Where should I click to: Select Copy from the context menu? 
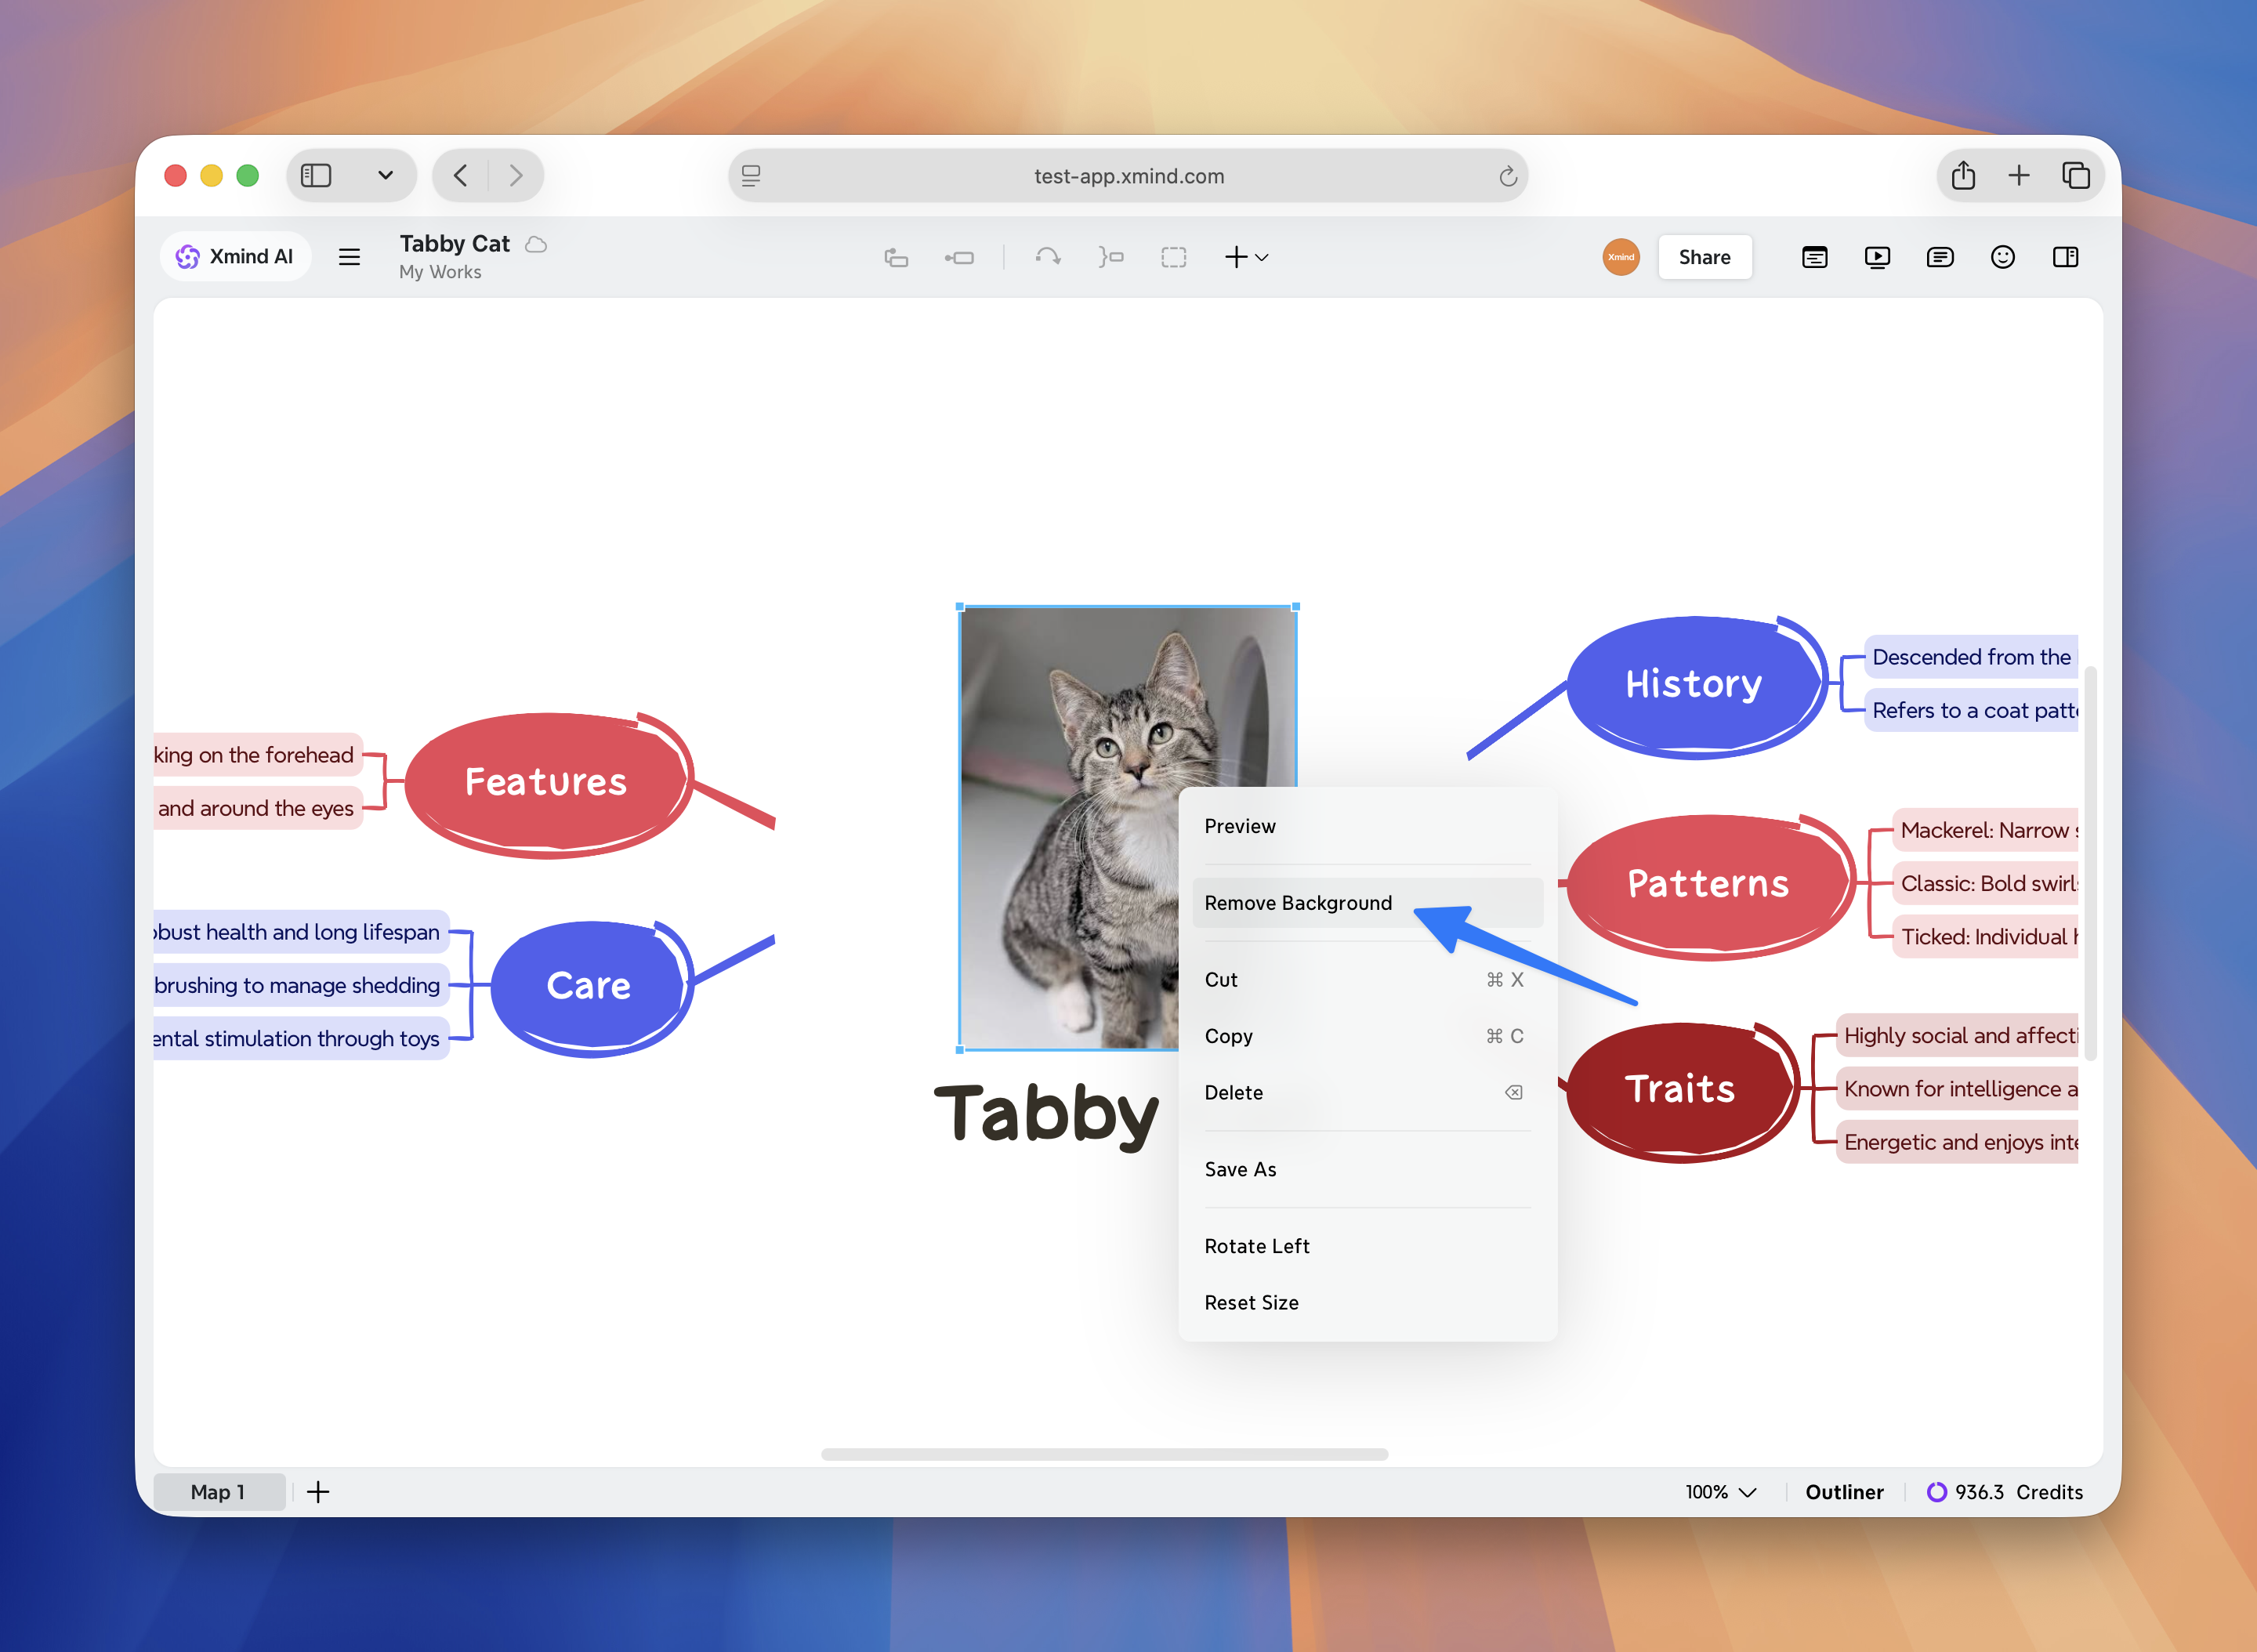click(x=1367, y=1036)
